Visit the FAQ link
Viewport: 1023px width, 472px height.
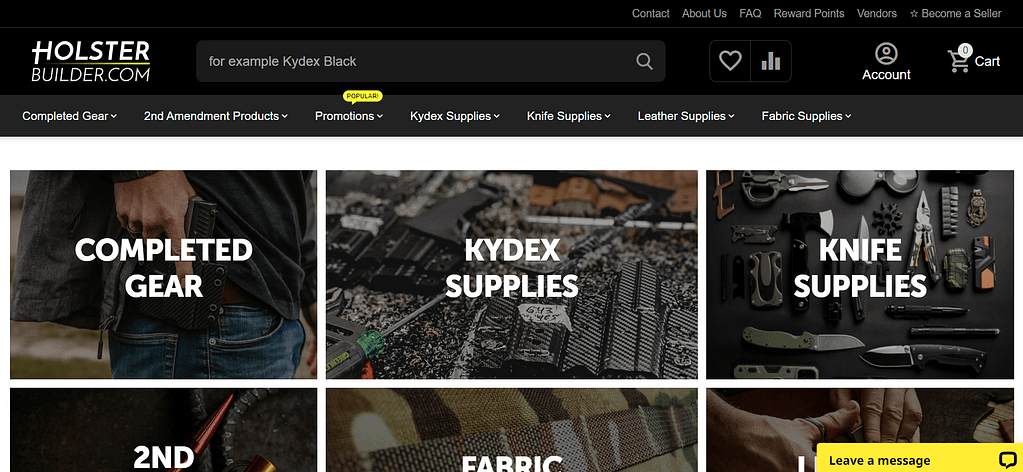750,13
